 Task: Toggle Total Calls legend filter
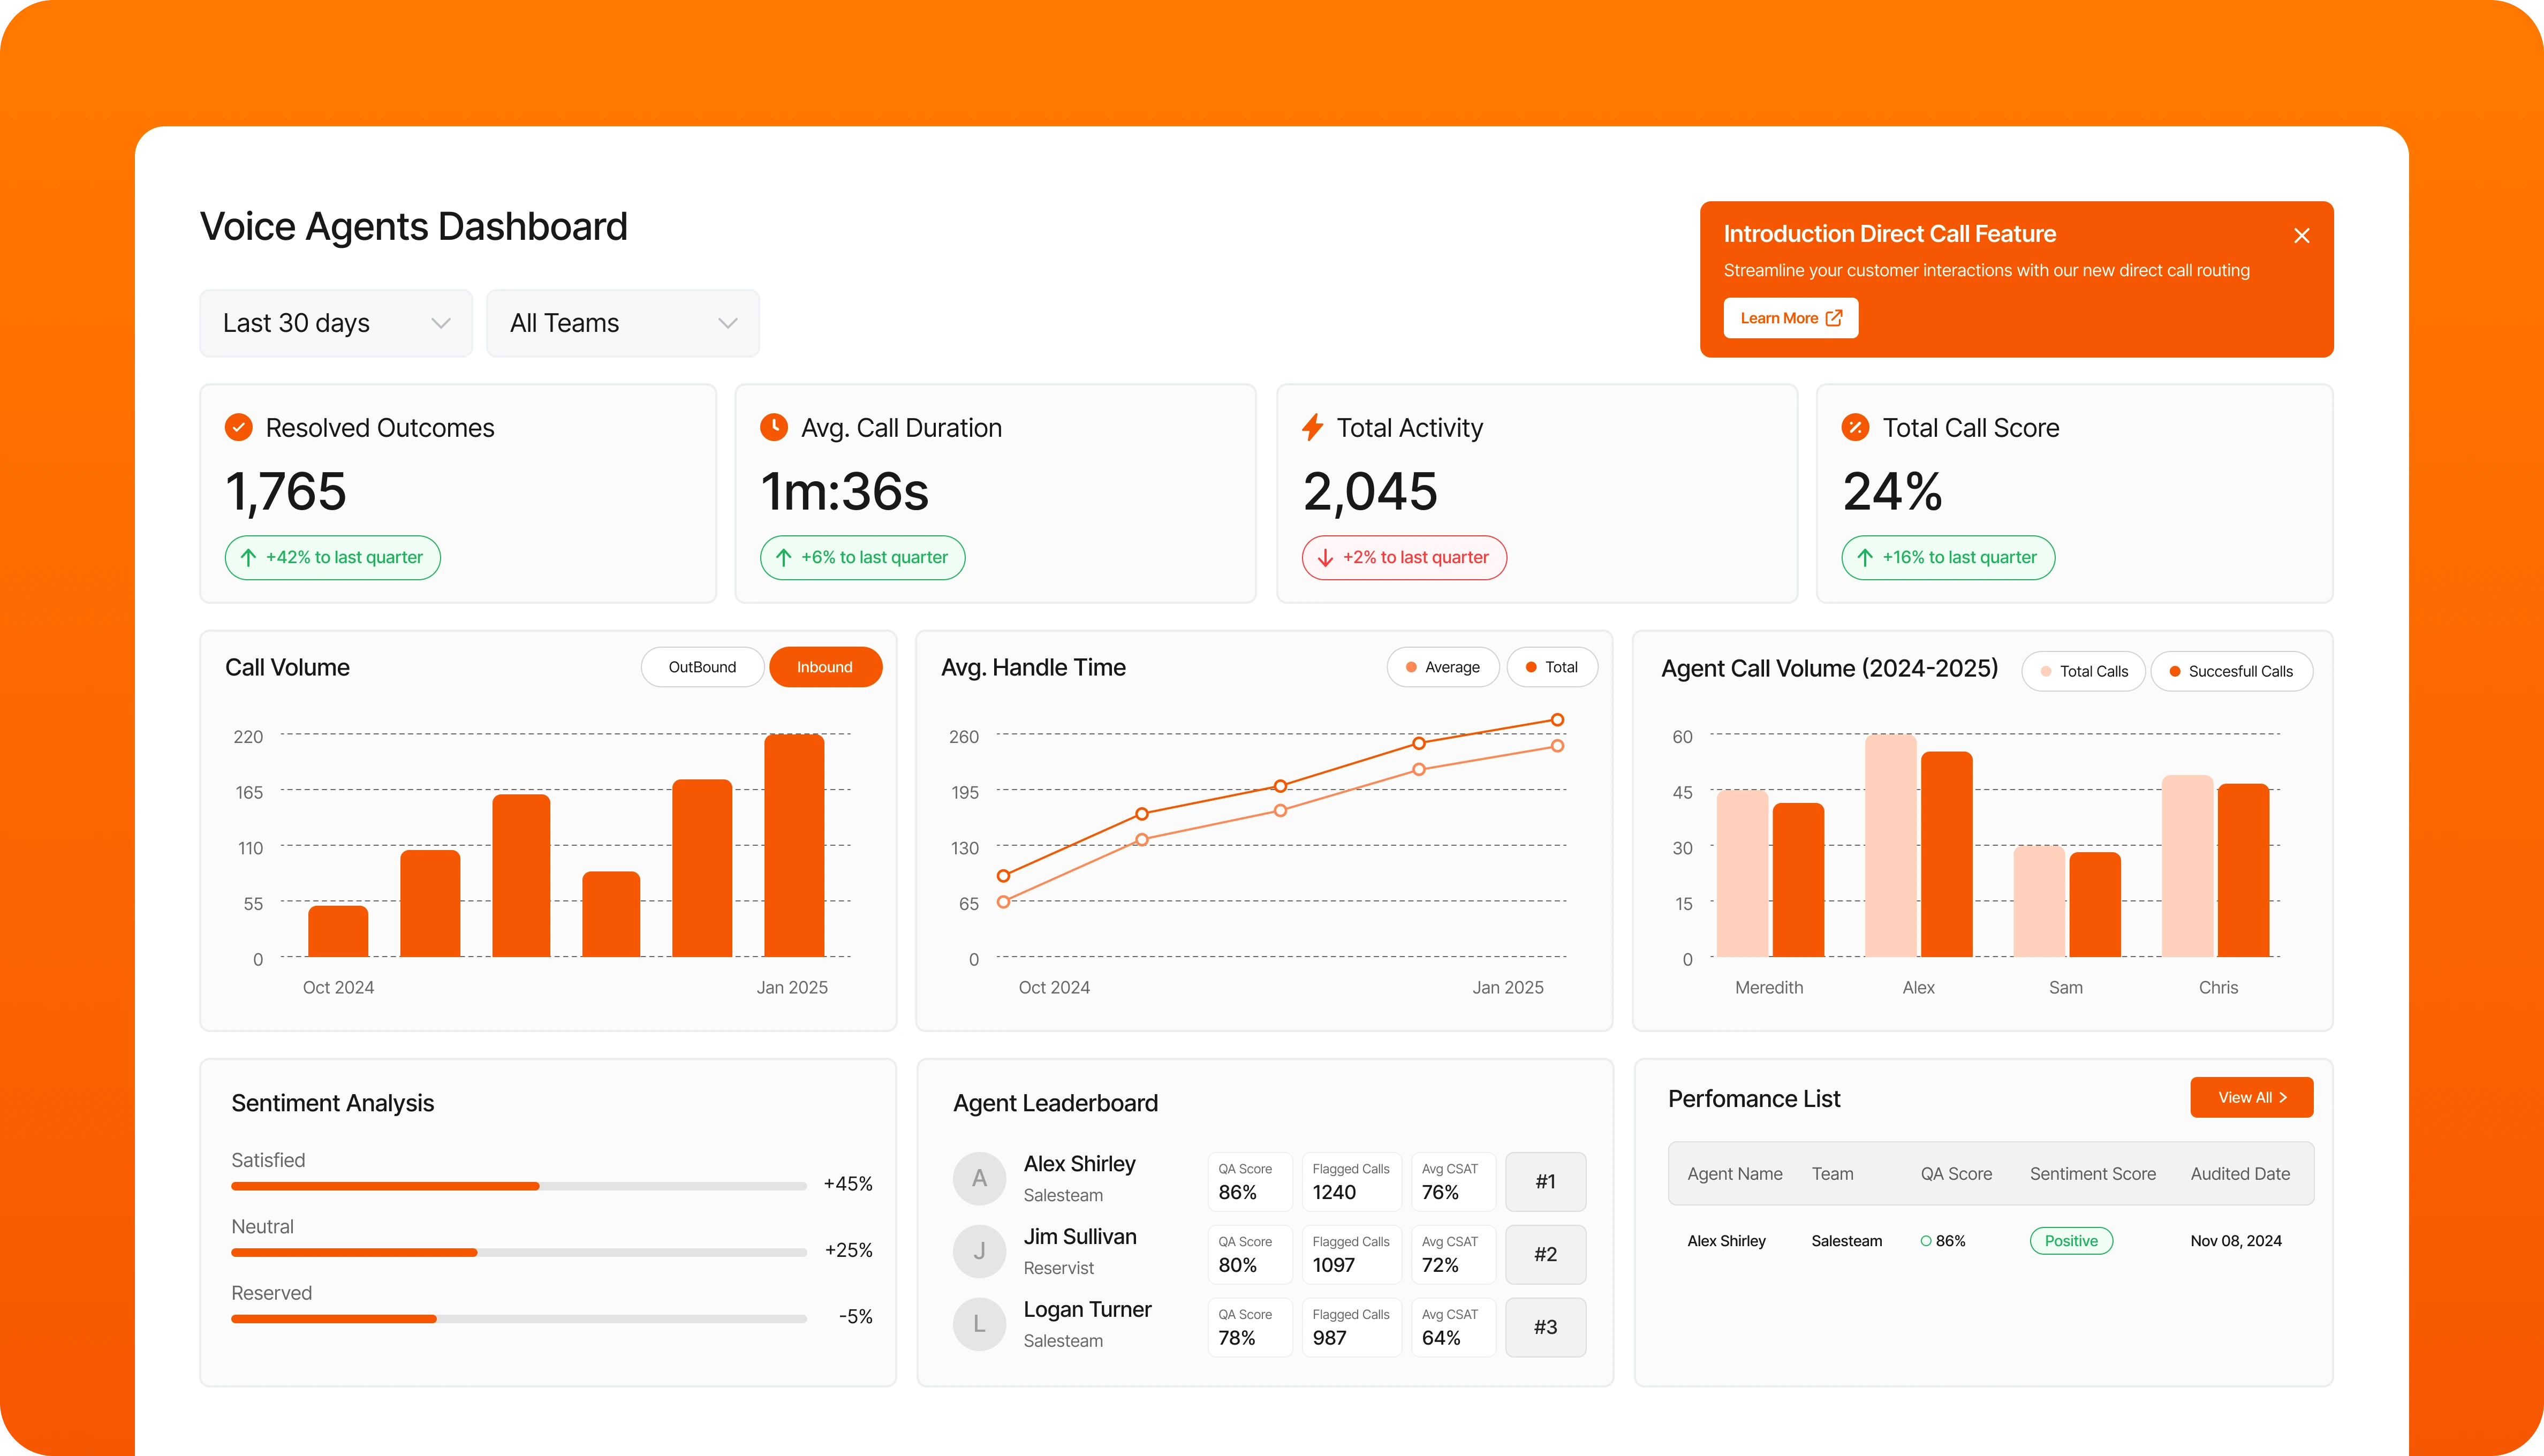(2083, 672)
